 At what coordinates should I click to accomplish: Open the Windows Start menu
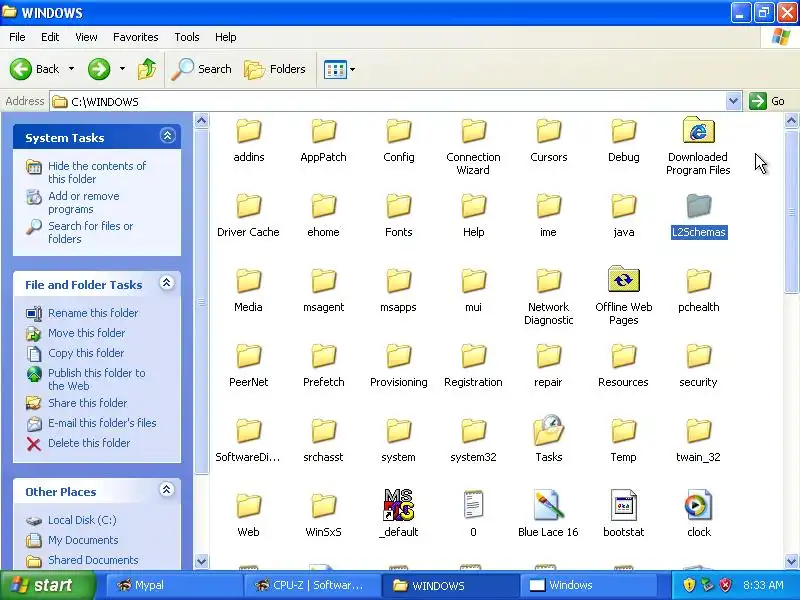point(47,585)
